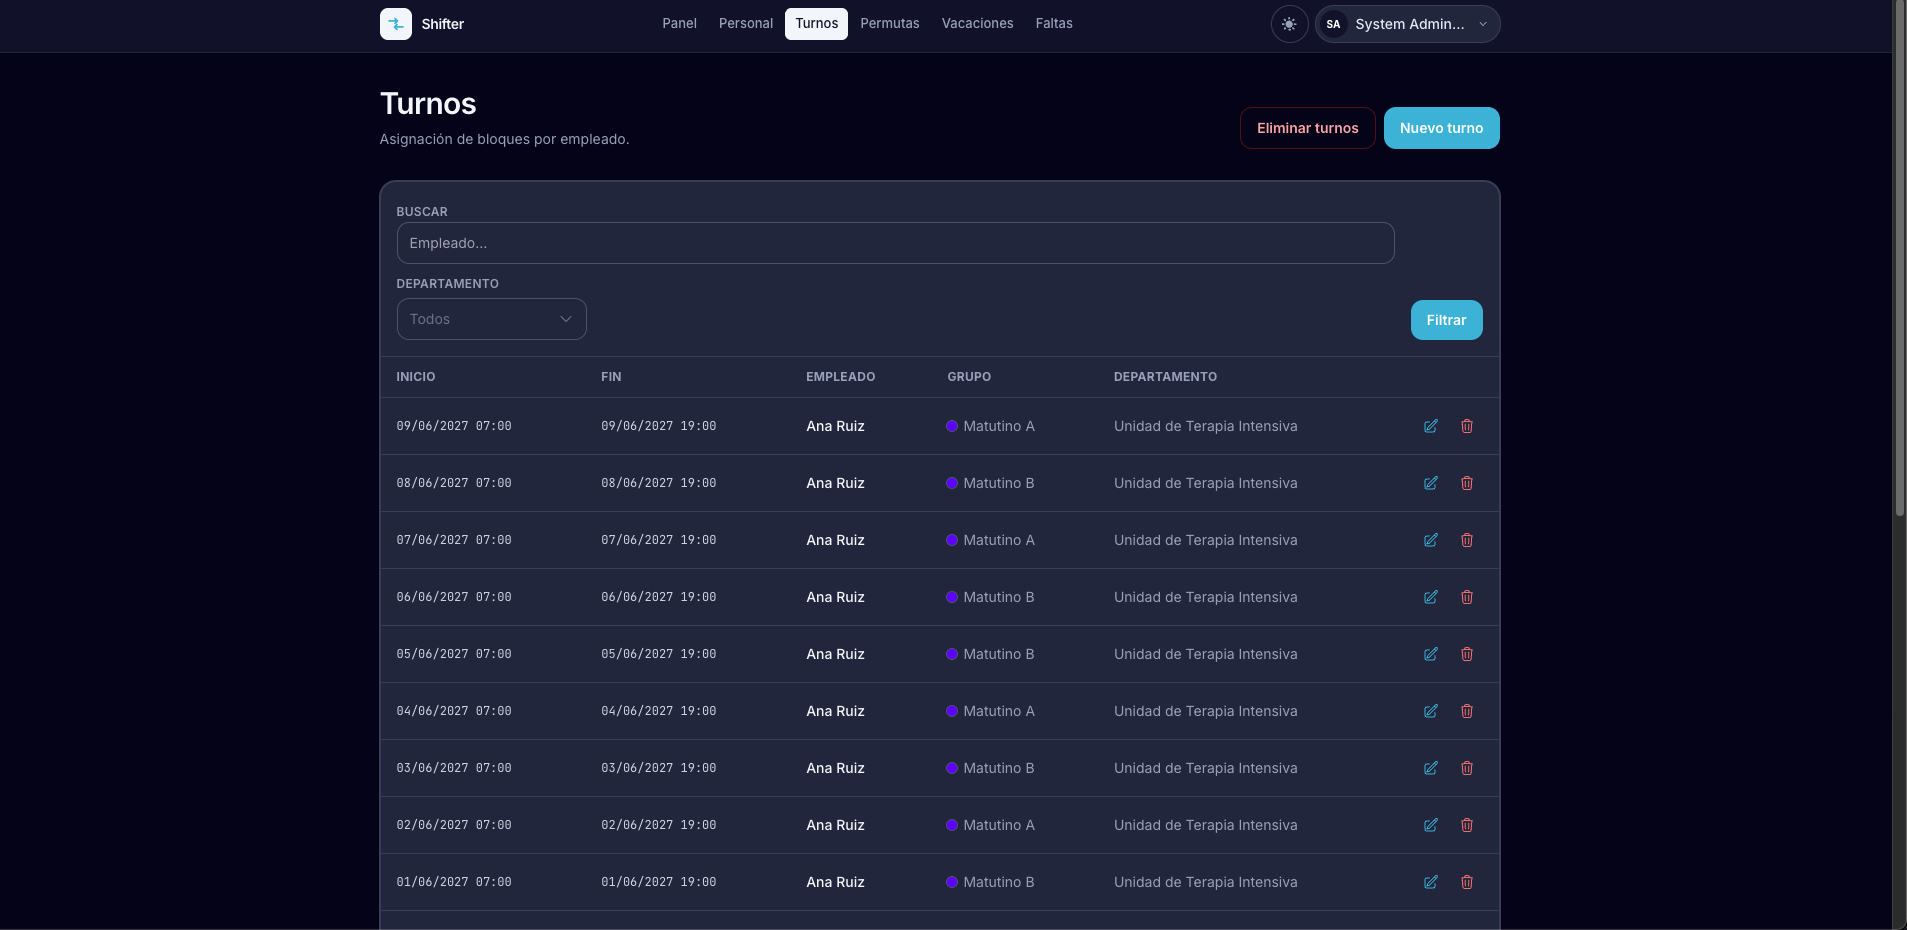Delete the 09/06/2027 shift row
Viewport: 1907px width, 930px height.
pos(1467,426)
